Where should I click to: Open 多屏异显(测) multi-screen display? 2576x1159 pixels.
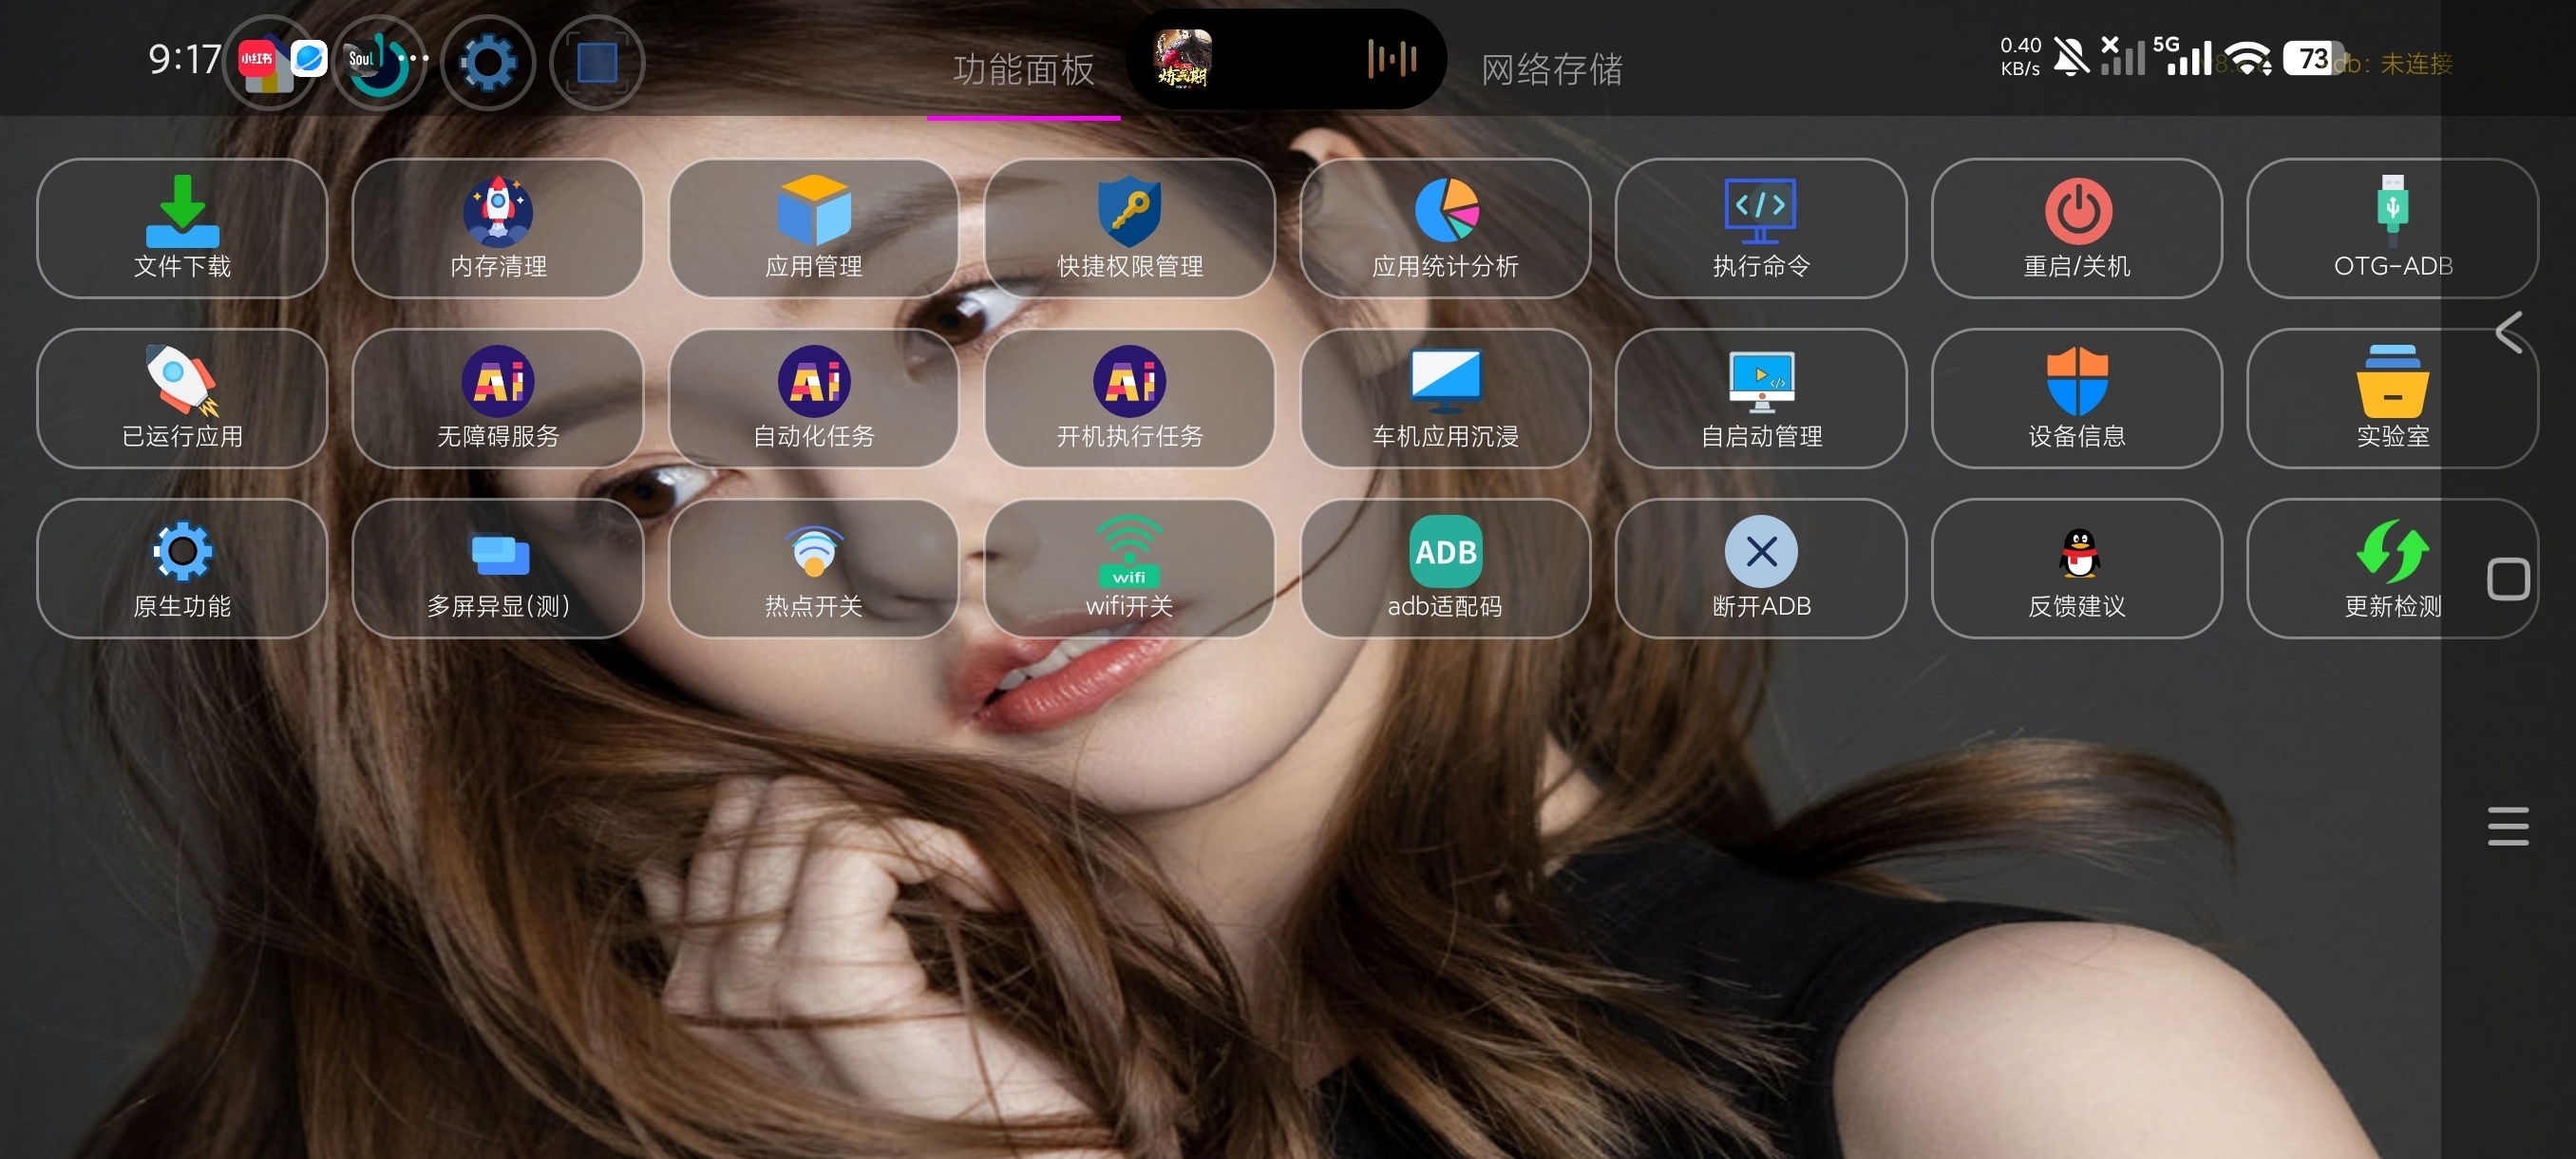[498, 568]
